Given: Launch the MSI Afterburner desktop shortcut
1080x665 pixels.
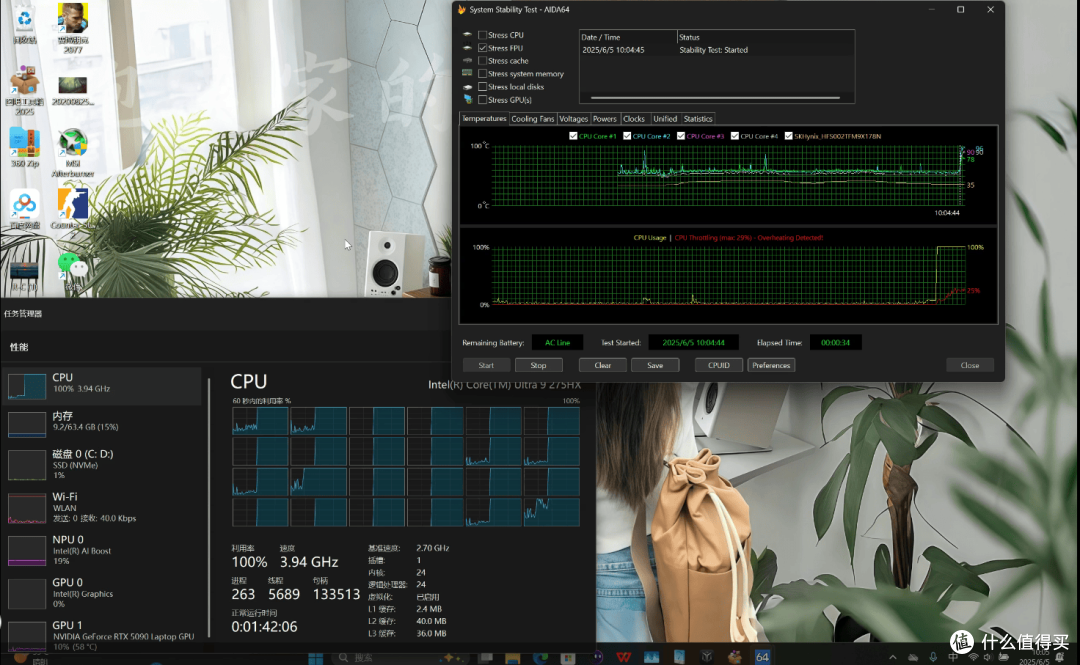Looking at the screenshot, I should [x=72, y=153].
